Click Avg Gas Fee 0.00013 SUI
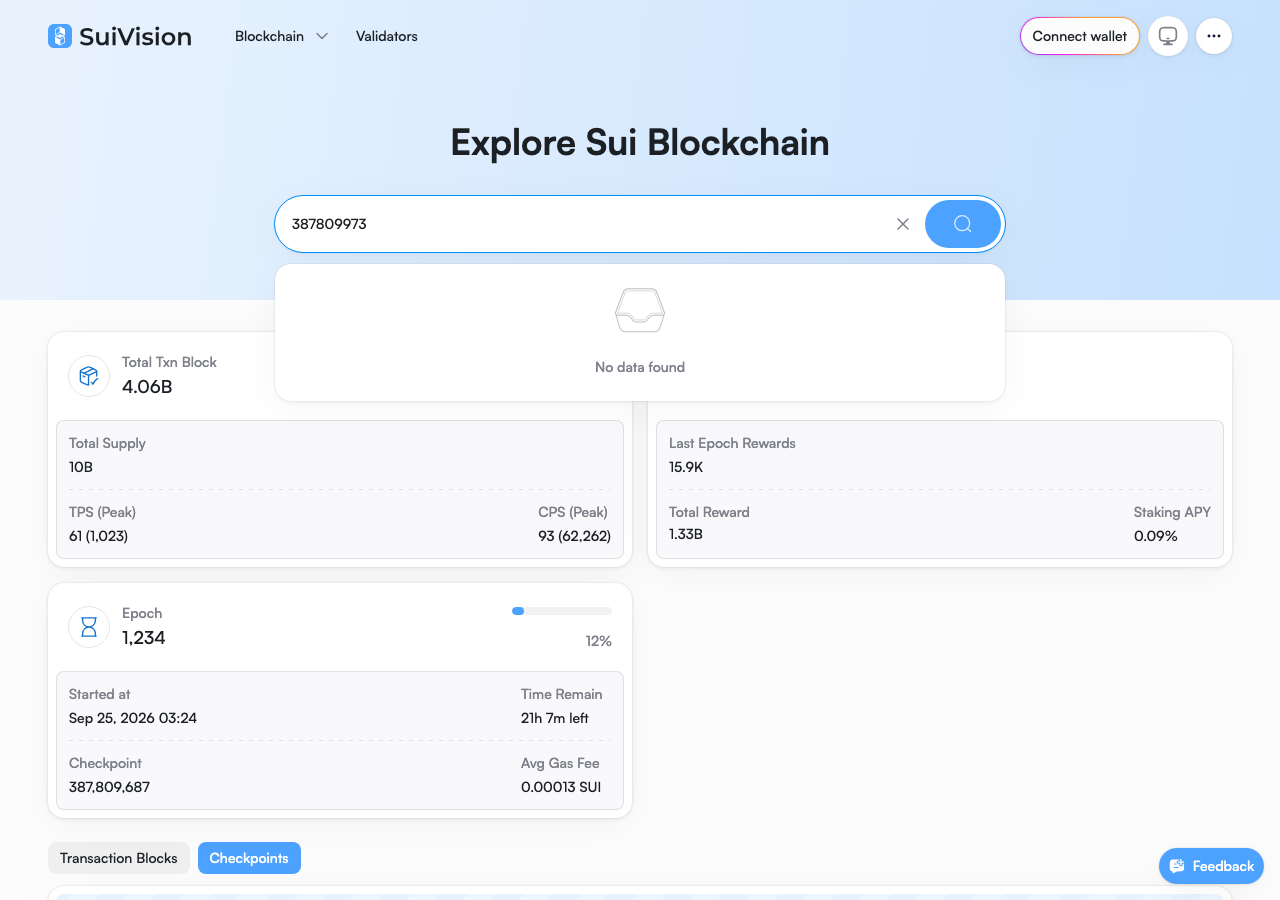This screenshot has width=1280, height=900. click(x=561, y=787)
